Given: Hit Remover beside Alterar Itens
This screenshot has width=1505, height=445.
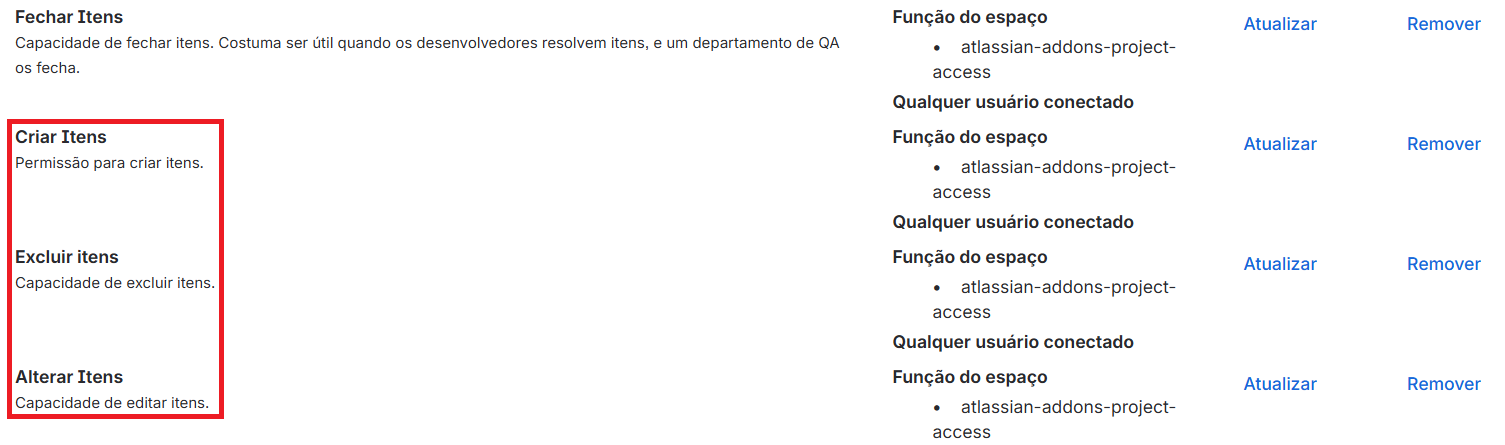Looking at the screenshot, I should (x=1443, y=384).
